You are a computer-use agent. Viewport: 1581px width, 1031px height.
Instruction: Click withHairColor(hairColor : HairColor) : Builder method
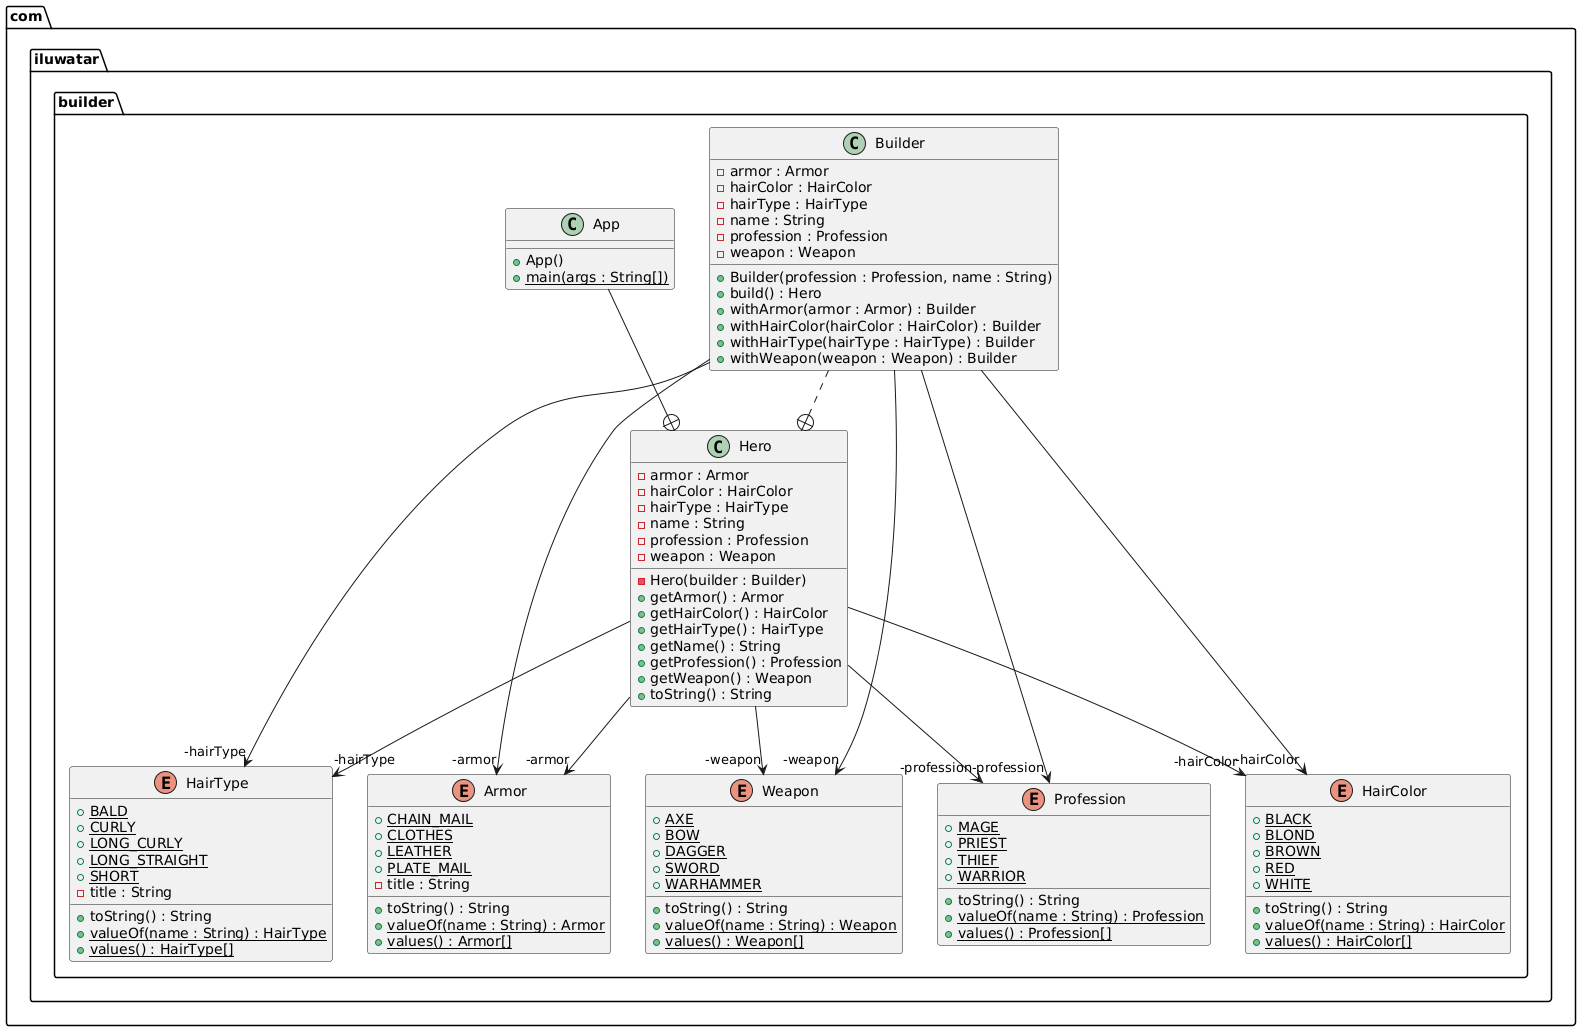pos(885,326)
